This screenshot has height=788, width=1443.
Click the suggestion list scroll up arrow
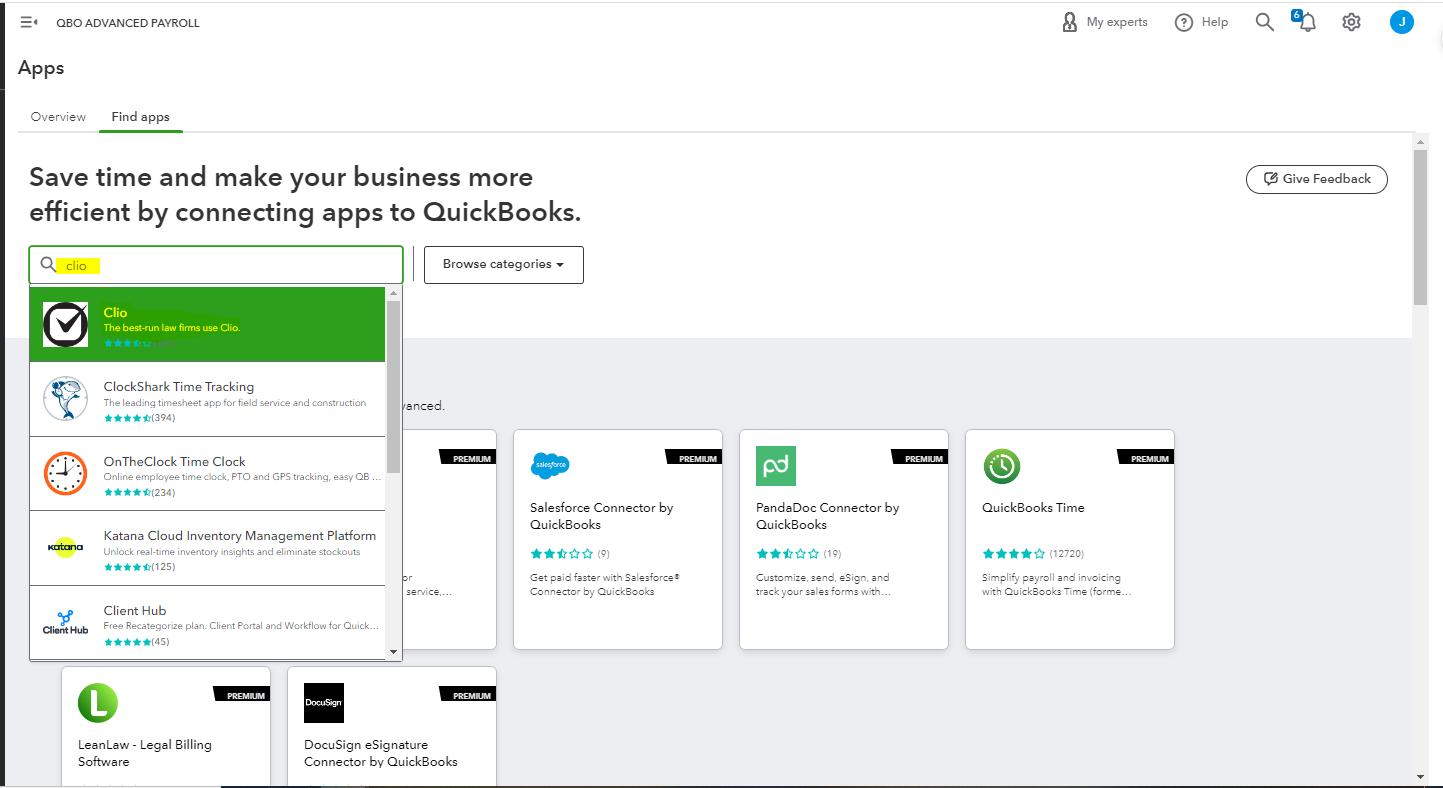tap(393, 294)
